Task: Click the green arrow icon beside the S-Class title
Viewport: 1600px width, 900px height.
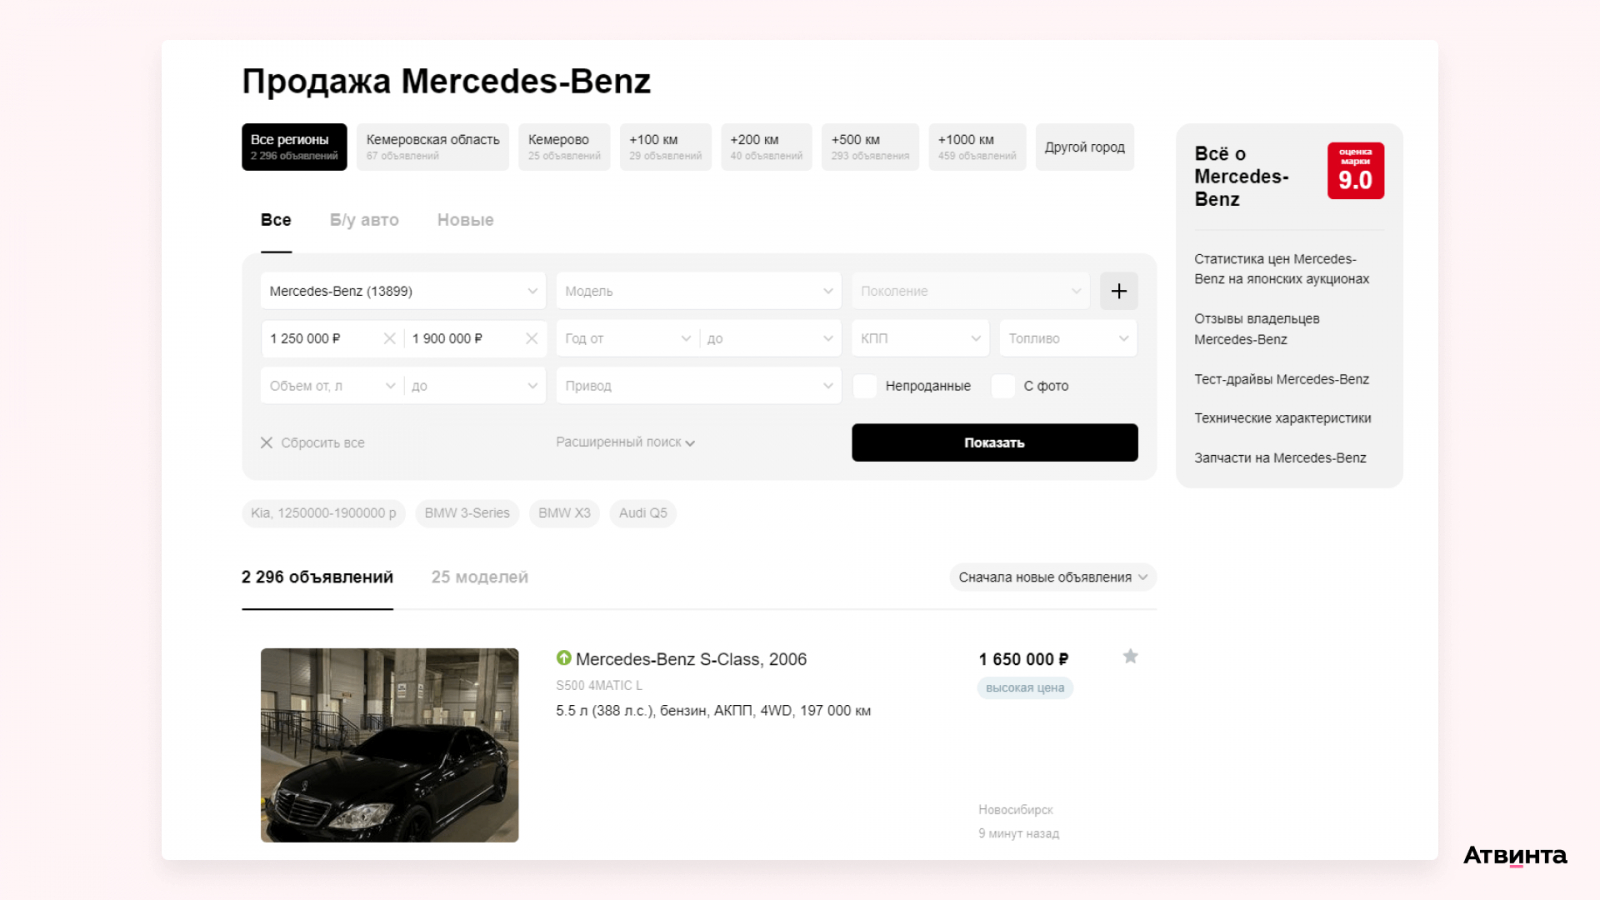Action: coord(564,658)
